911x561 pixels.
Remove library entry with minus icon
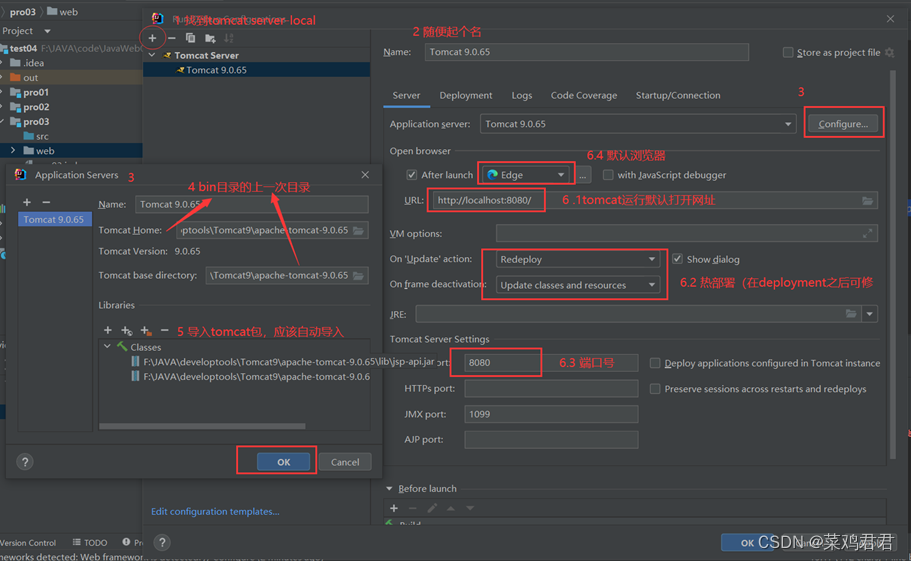pyautogui.click(x=164, y=330)
